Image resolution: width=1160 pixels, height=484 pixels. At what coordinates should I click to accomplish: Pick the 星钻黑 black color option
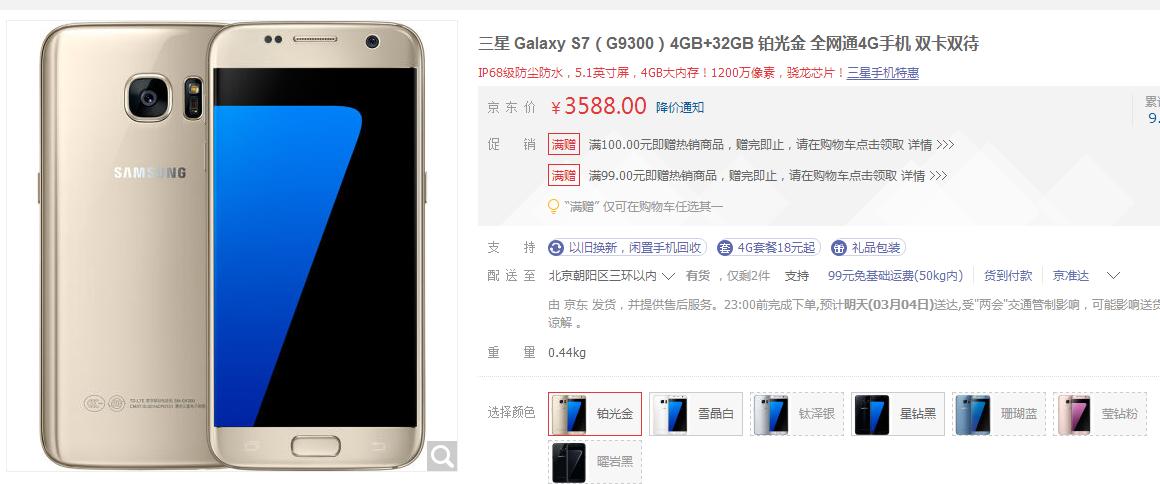[x=898, y=414]
